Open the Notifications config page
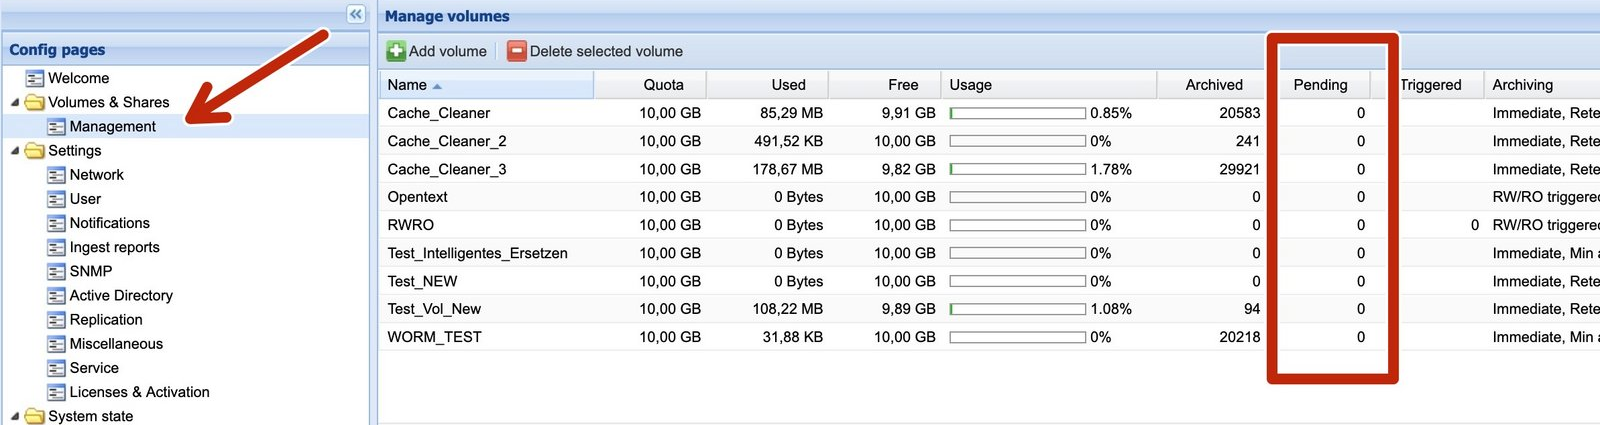This screenshot has height=425, width=1600. [109, 223]
